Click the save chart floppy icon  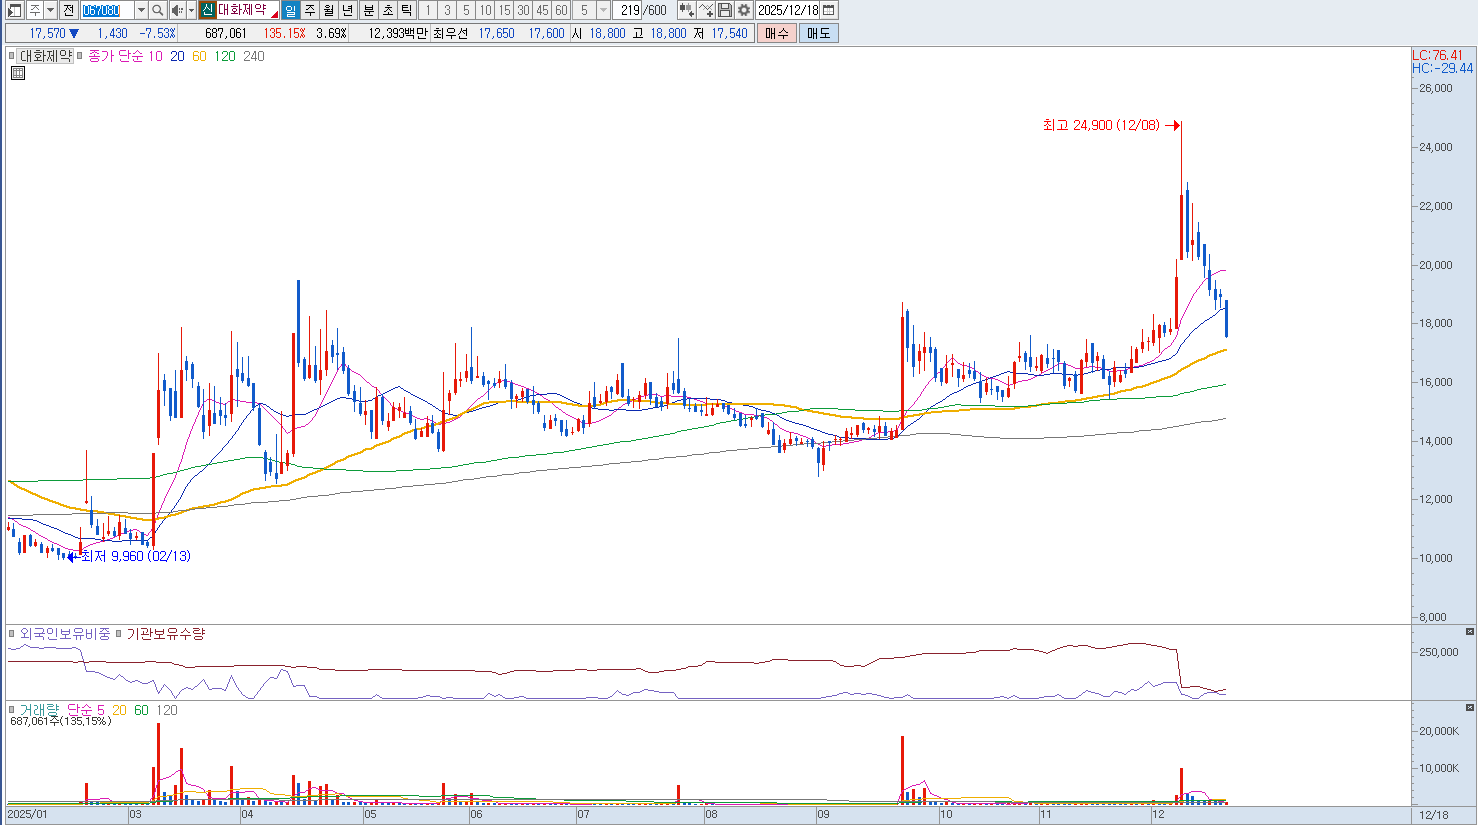pyautogui.click(x=725, y=10)
